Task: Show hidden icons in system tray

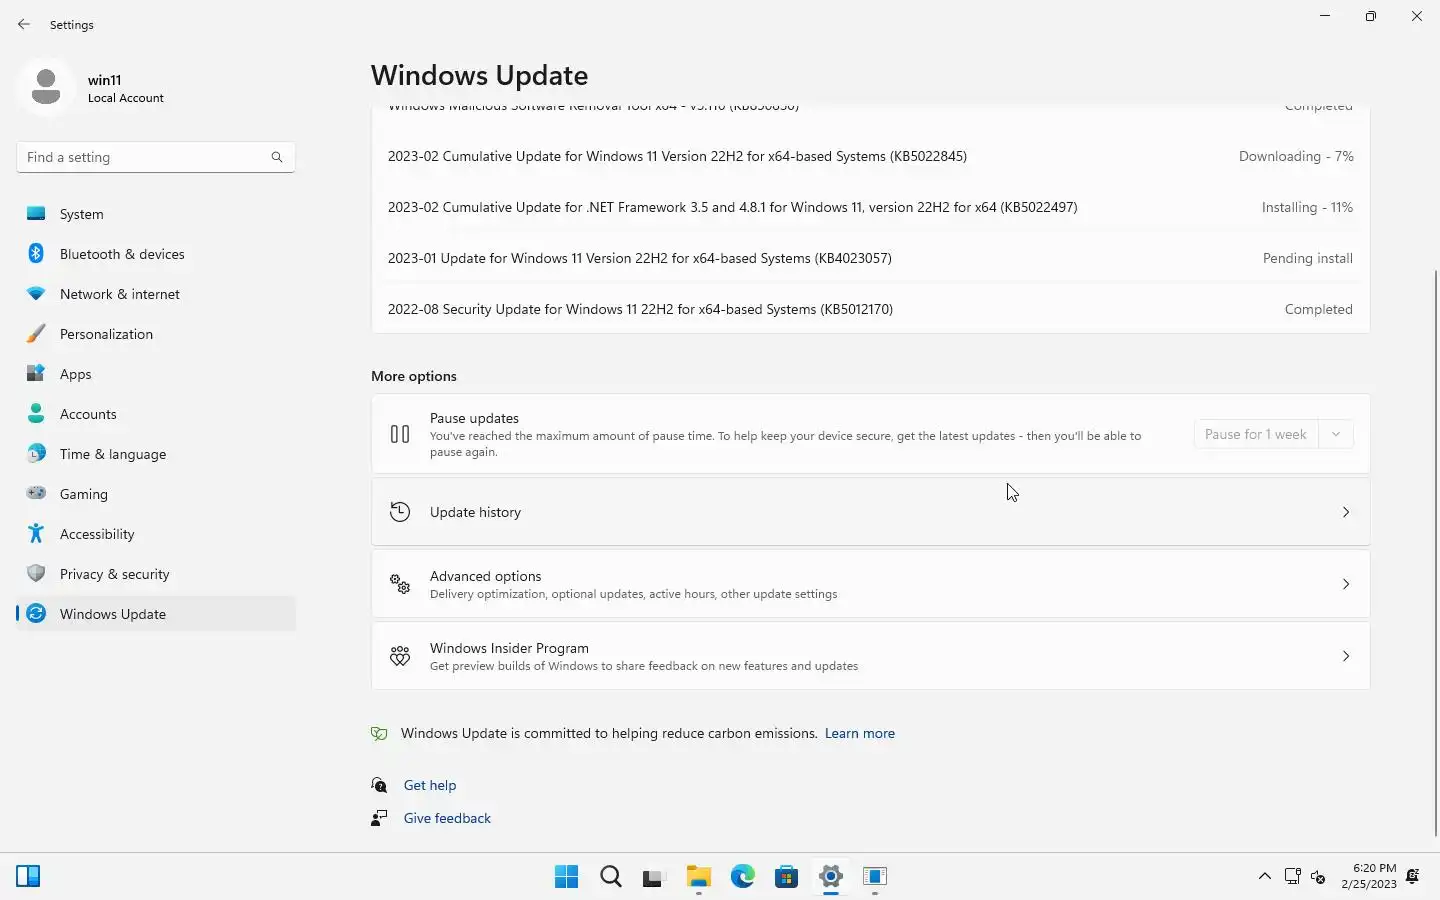Action: coord(1264,877)
